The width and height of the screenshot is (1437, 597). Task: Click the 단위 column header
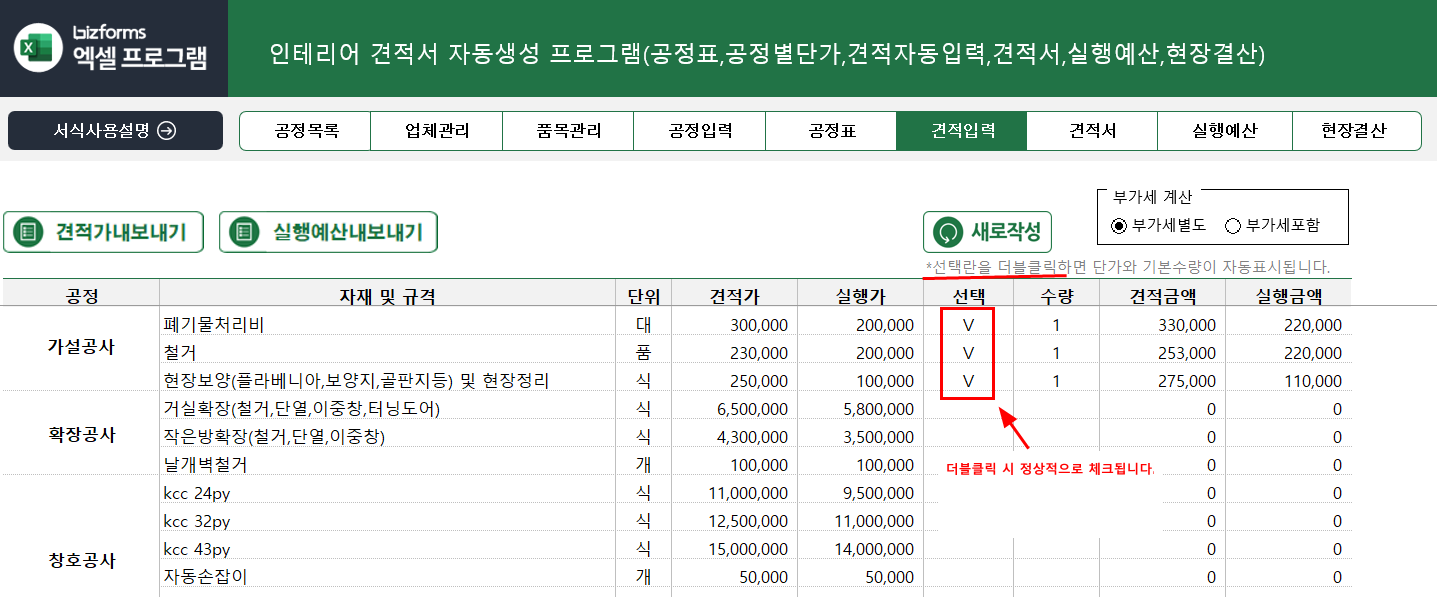click(643, 295)
